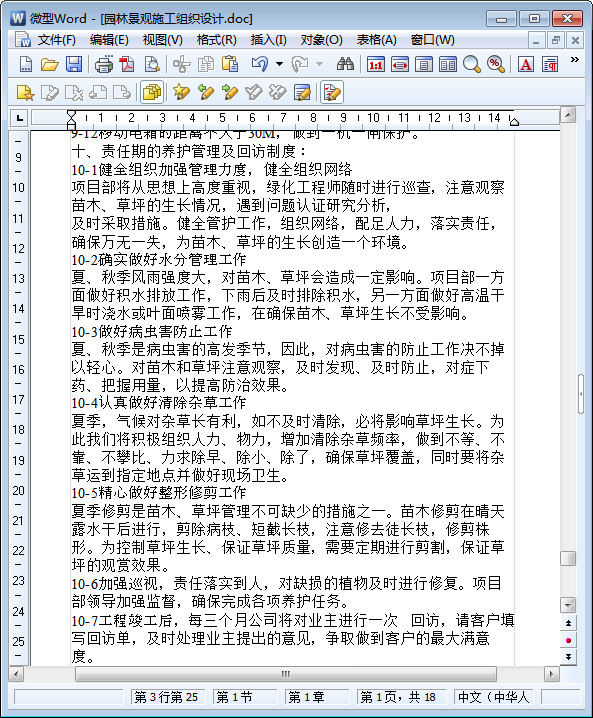Click the edit comment note icon
Image resolution: width=593 pixels, height=718 pixels.
pos(49,93)
